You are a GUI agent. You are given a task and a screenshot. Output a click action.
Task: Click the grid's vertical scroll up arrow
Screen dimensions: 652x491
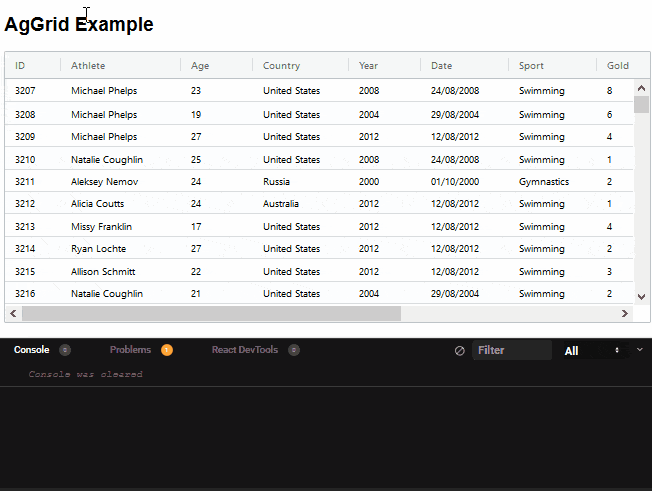tap(641, 88)
